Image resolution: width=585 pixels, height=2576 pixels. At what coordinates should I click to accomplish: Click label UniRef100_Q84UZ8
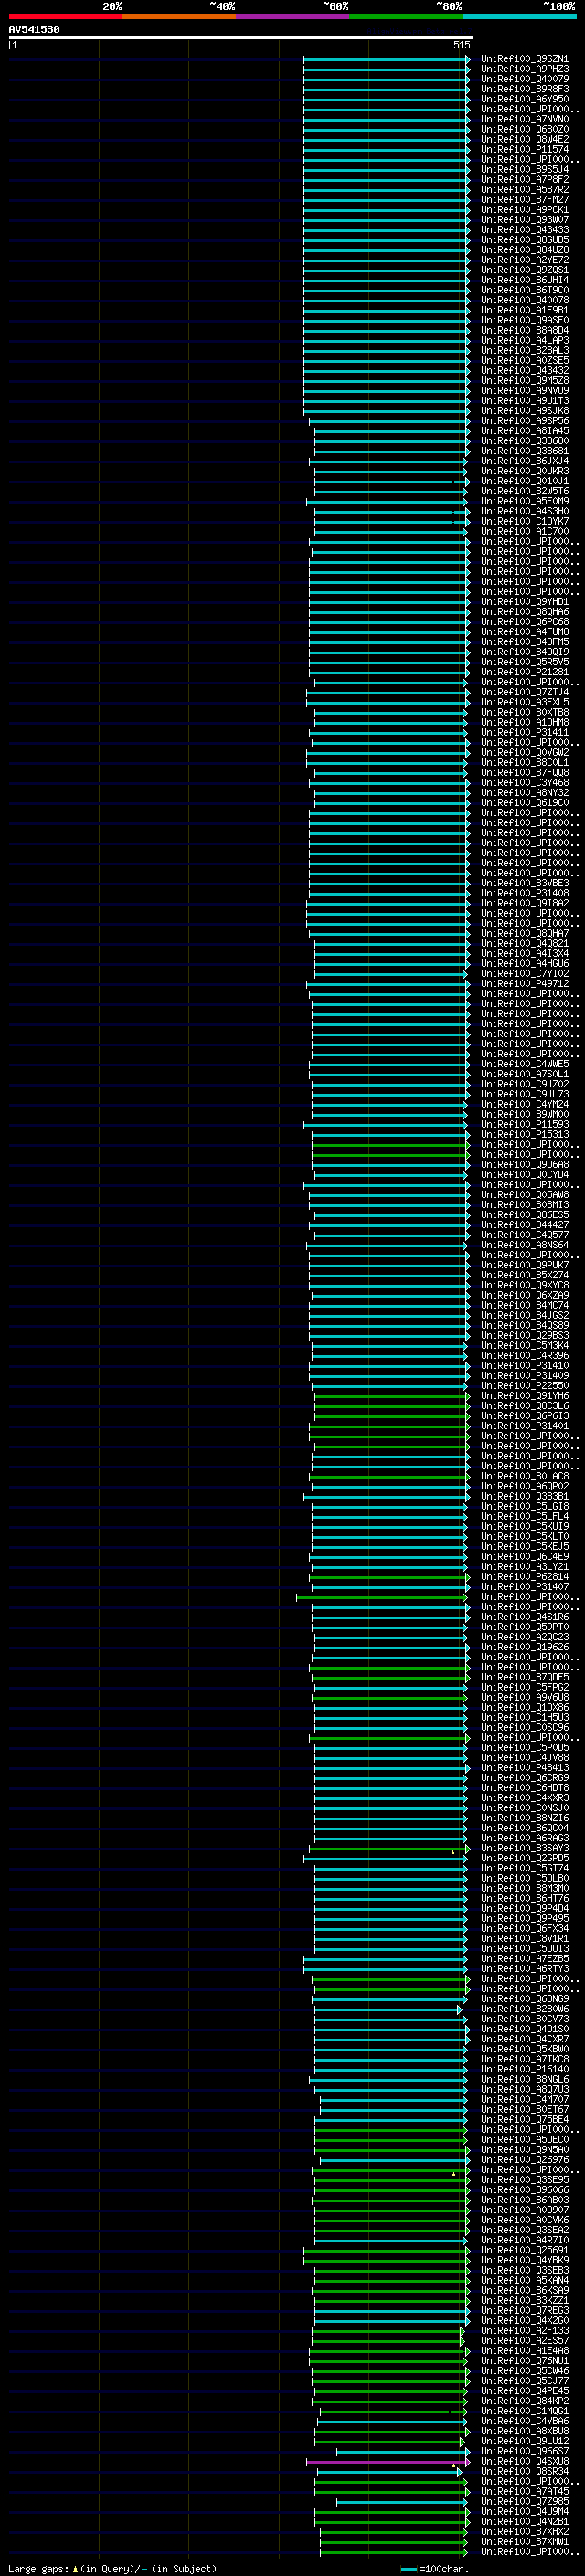point(525,250)
